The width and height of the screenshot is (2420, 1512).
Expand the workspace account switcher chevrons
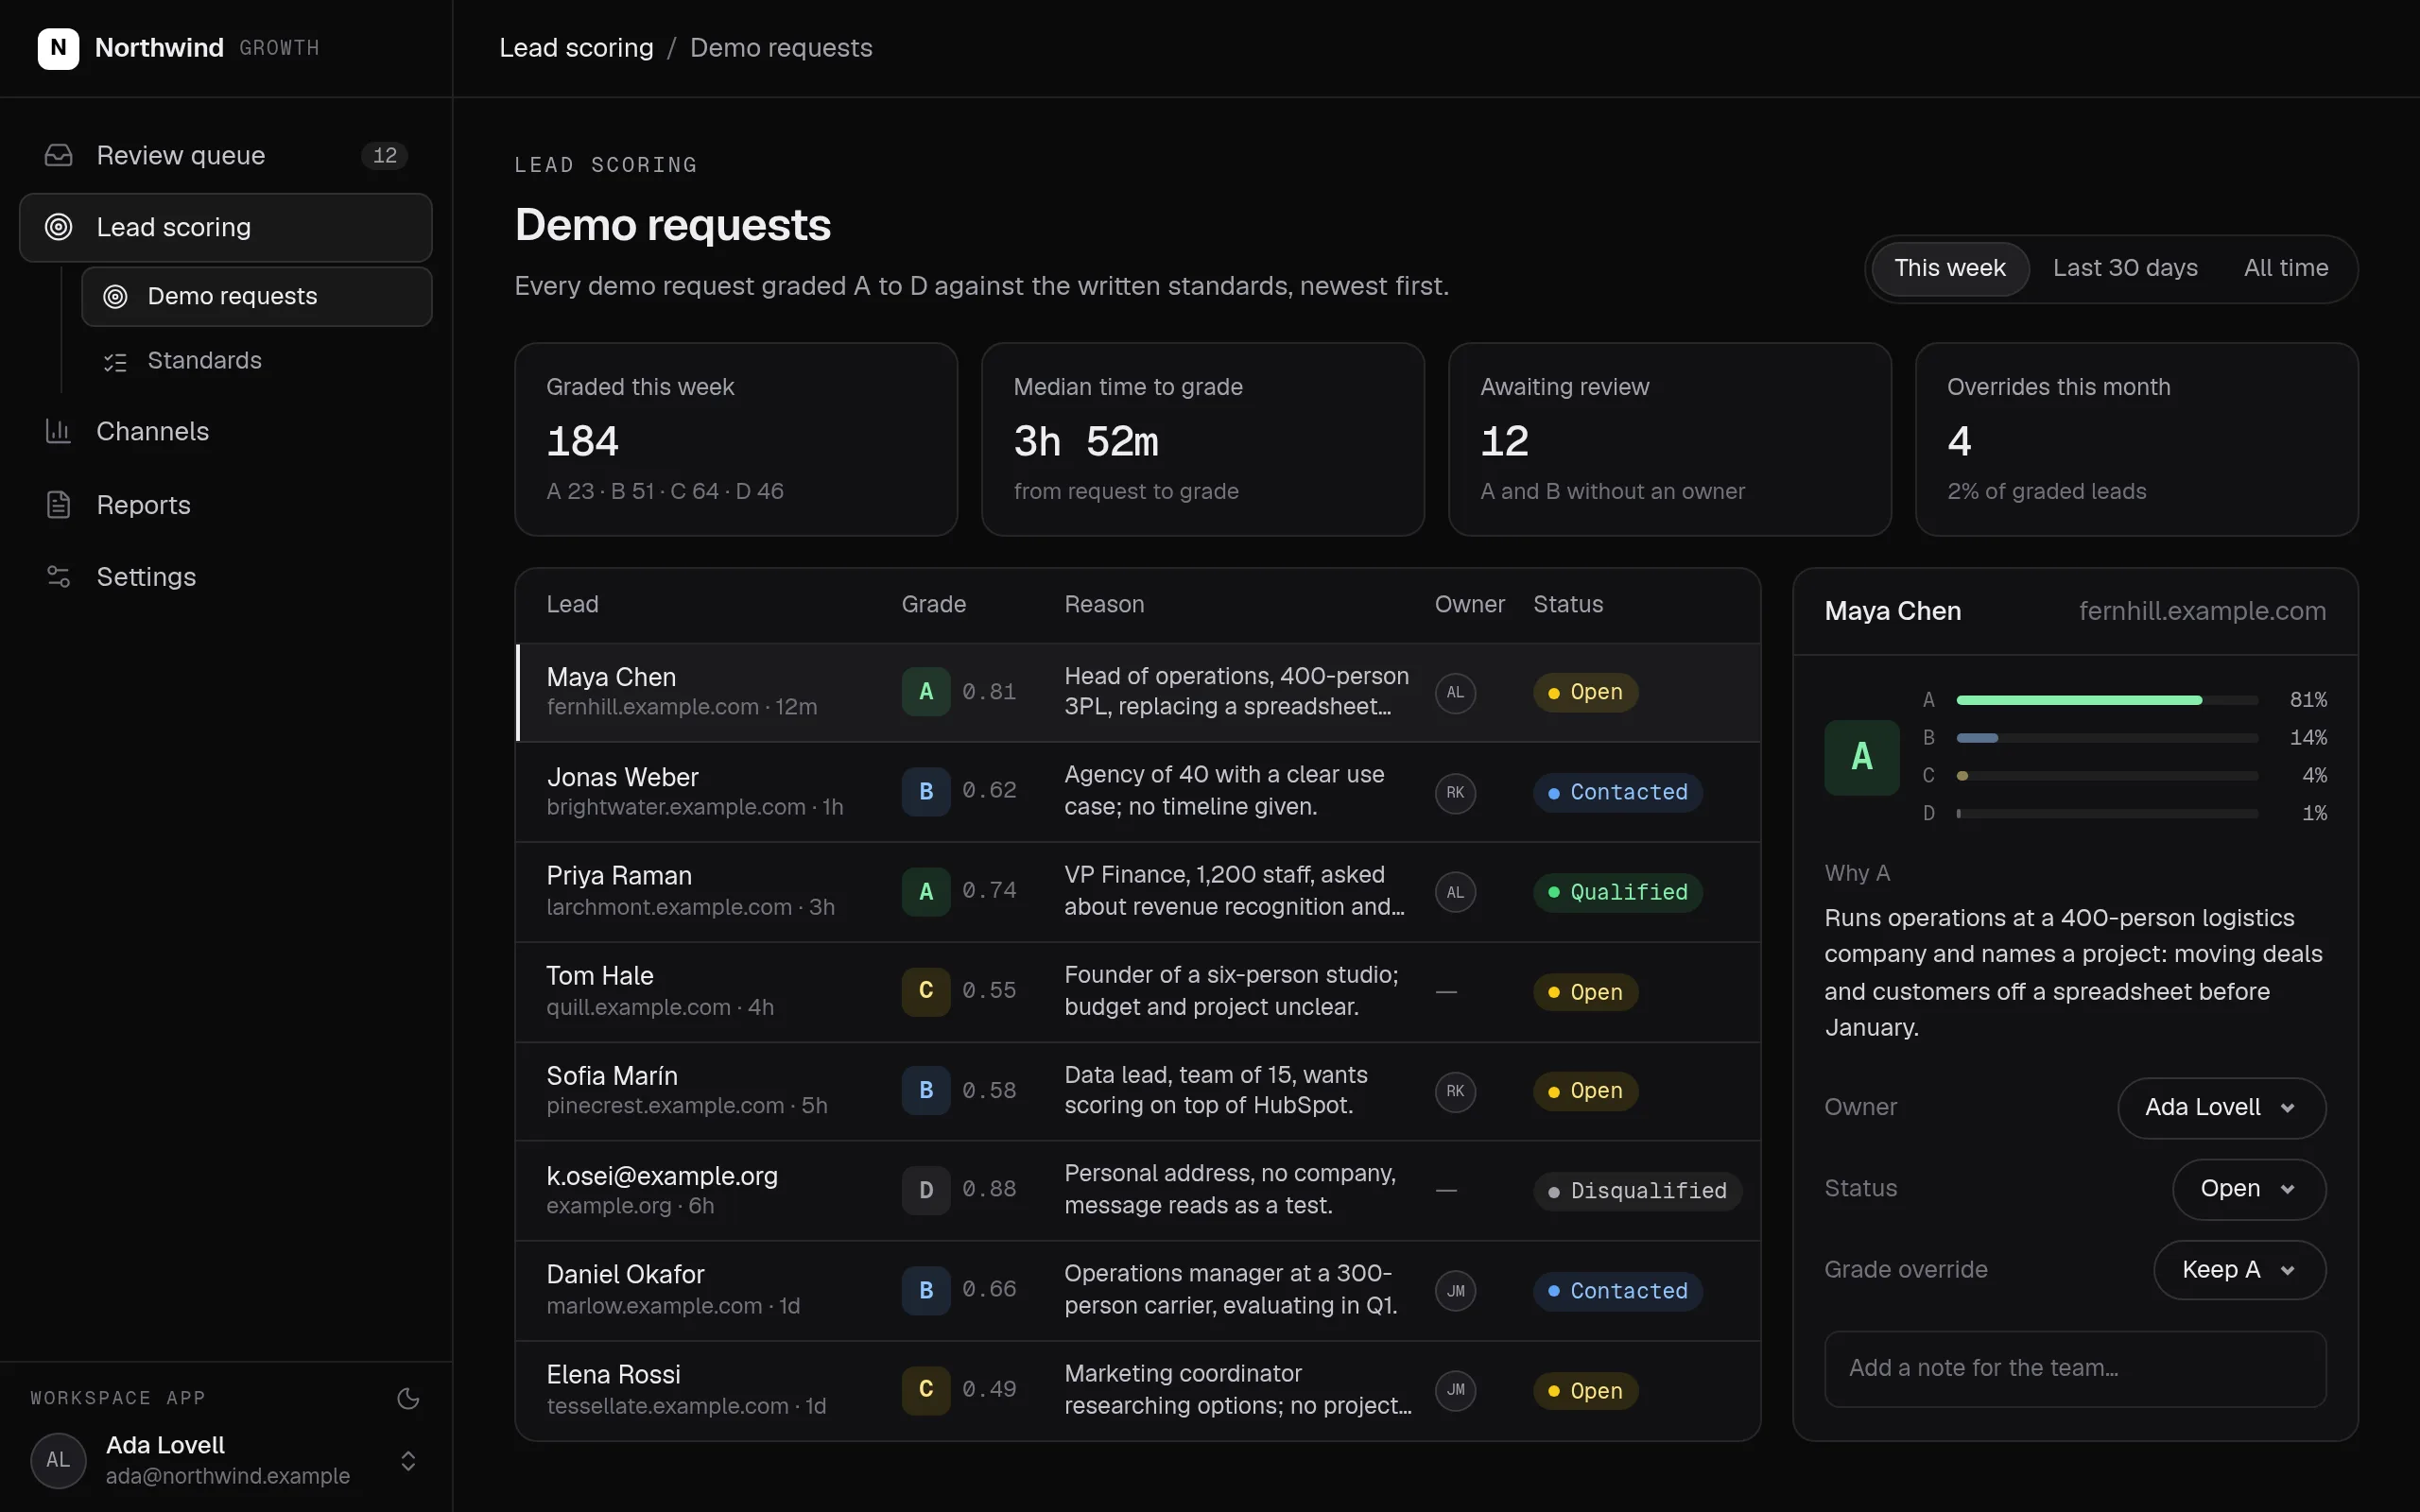408,1461
